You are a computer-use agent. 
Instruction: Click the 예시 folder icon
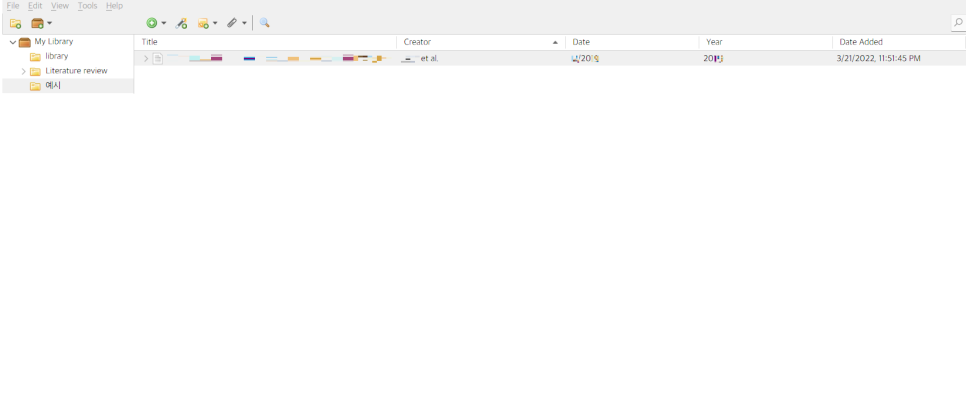[x=35, y=86]
